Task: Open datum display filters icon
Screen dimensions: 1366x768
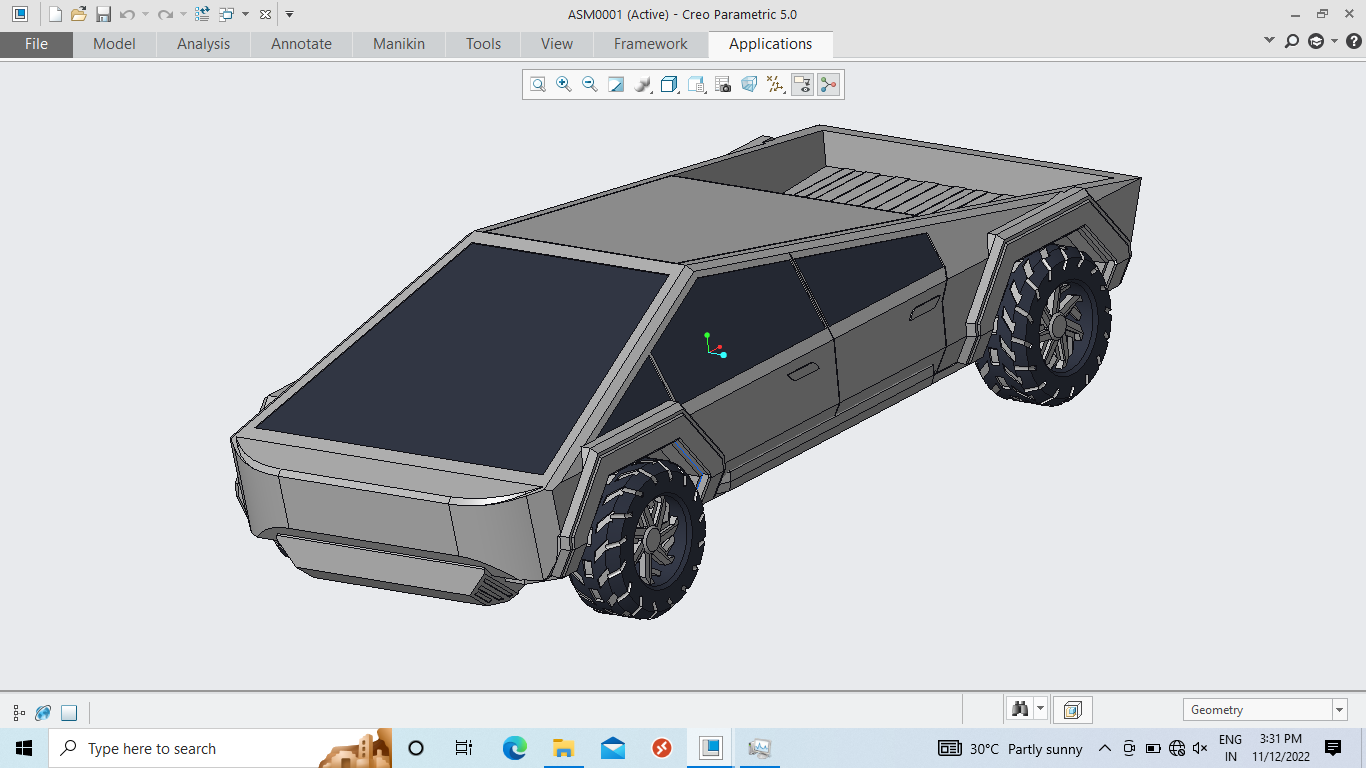Action: tap(775, 85)
